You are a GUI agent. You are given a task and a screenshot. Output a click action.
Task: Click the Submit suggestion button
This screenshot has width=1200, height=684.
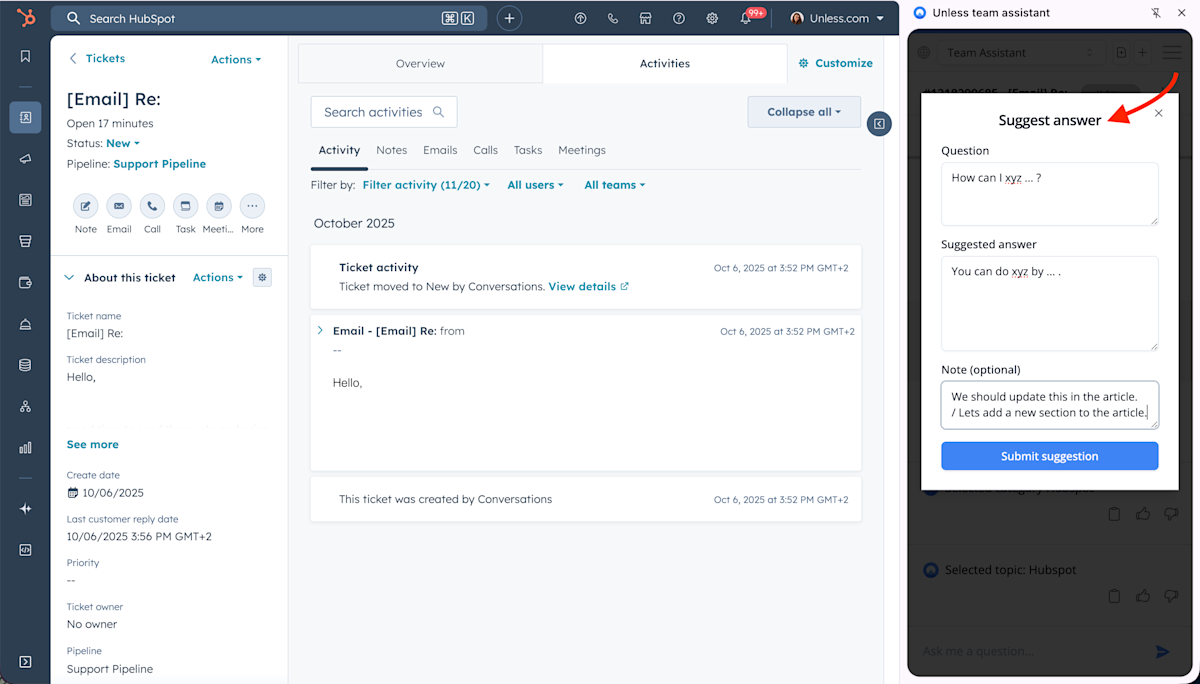coord(1049,456)
